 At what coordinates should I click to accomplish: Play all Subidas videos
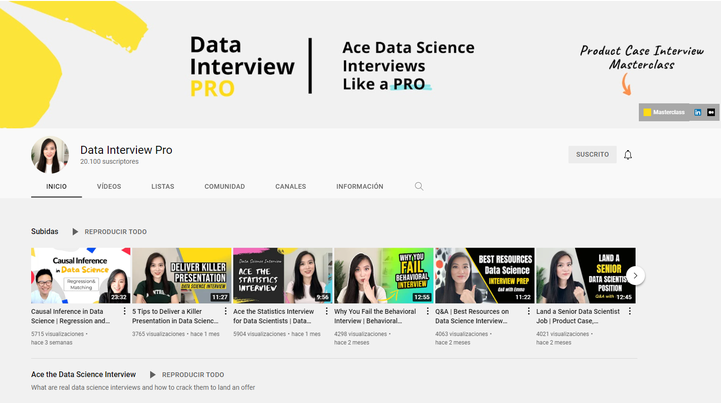point(109,231)
